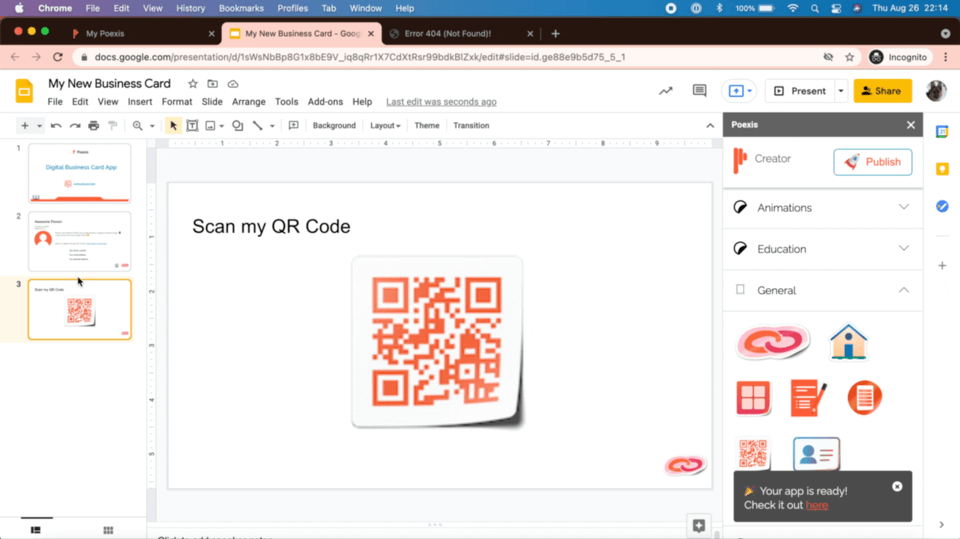Insert the house sticker from Poexis
This screenshot has height=539, width=960.
849,342
